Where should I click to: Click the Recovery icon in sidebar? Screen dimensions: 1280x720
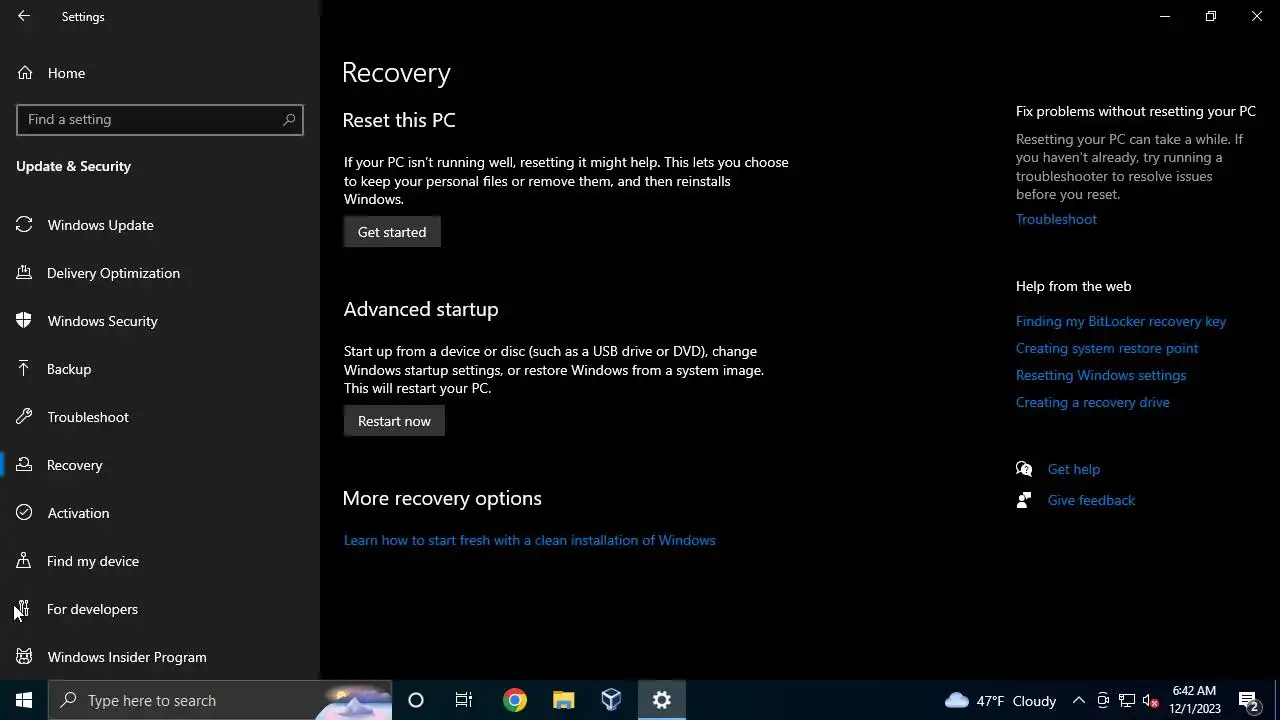(x=24, y=465)
